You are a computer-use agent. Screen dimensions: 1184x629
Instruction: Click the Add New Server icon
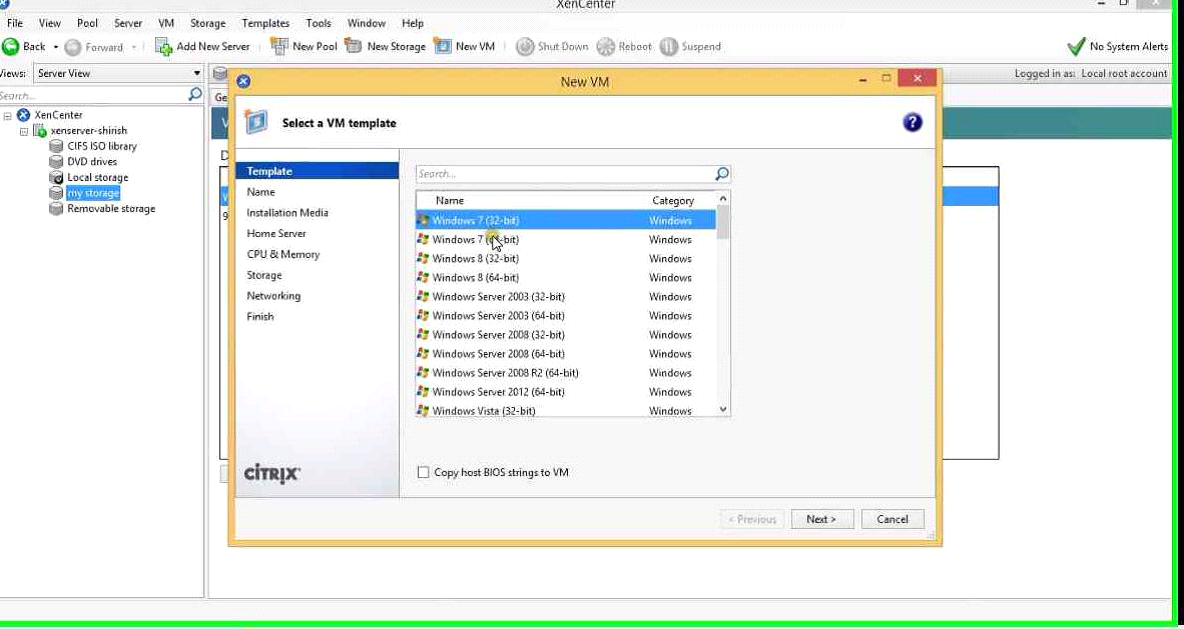pos(163,47)
